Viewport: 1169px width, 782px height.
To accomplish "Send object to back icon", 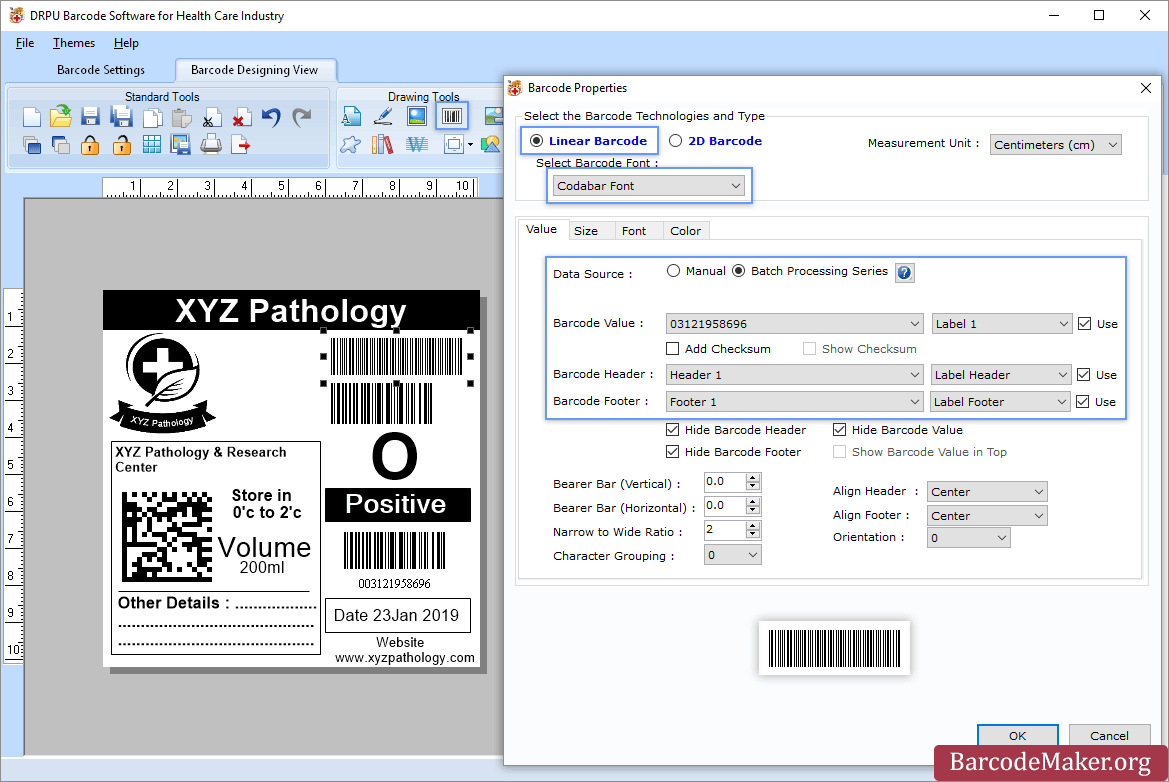I will (60, 145).
